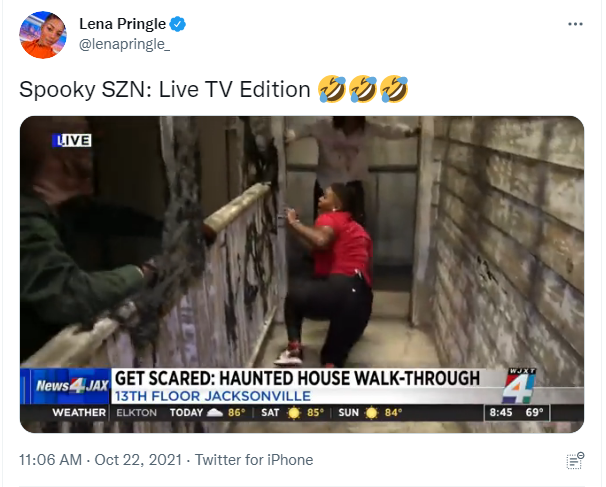The height and width of the screenshot is (487, 606).
Task: Click the last laughing emoji
Action: (394, 89)
